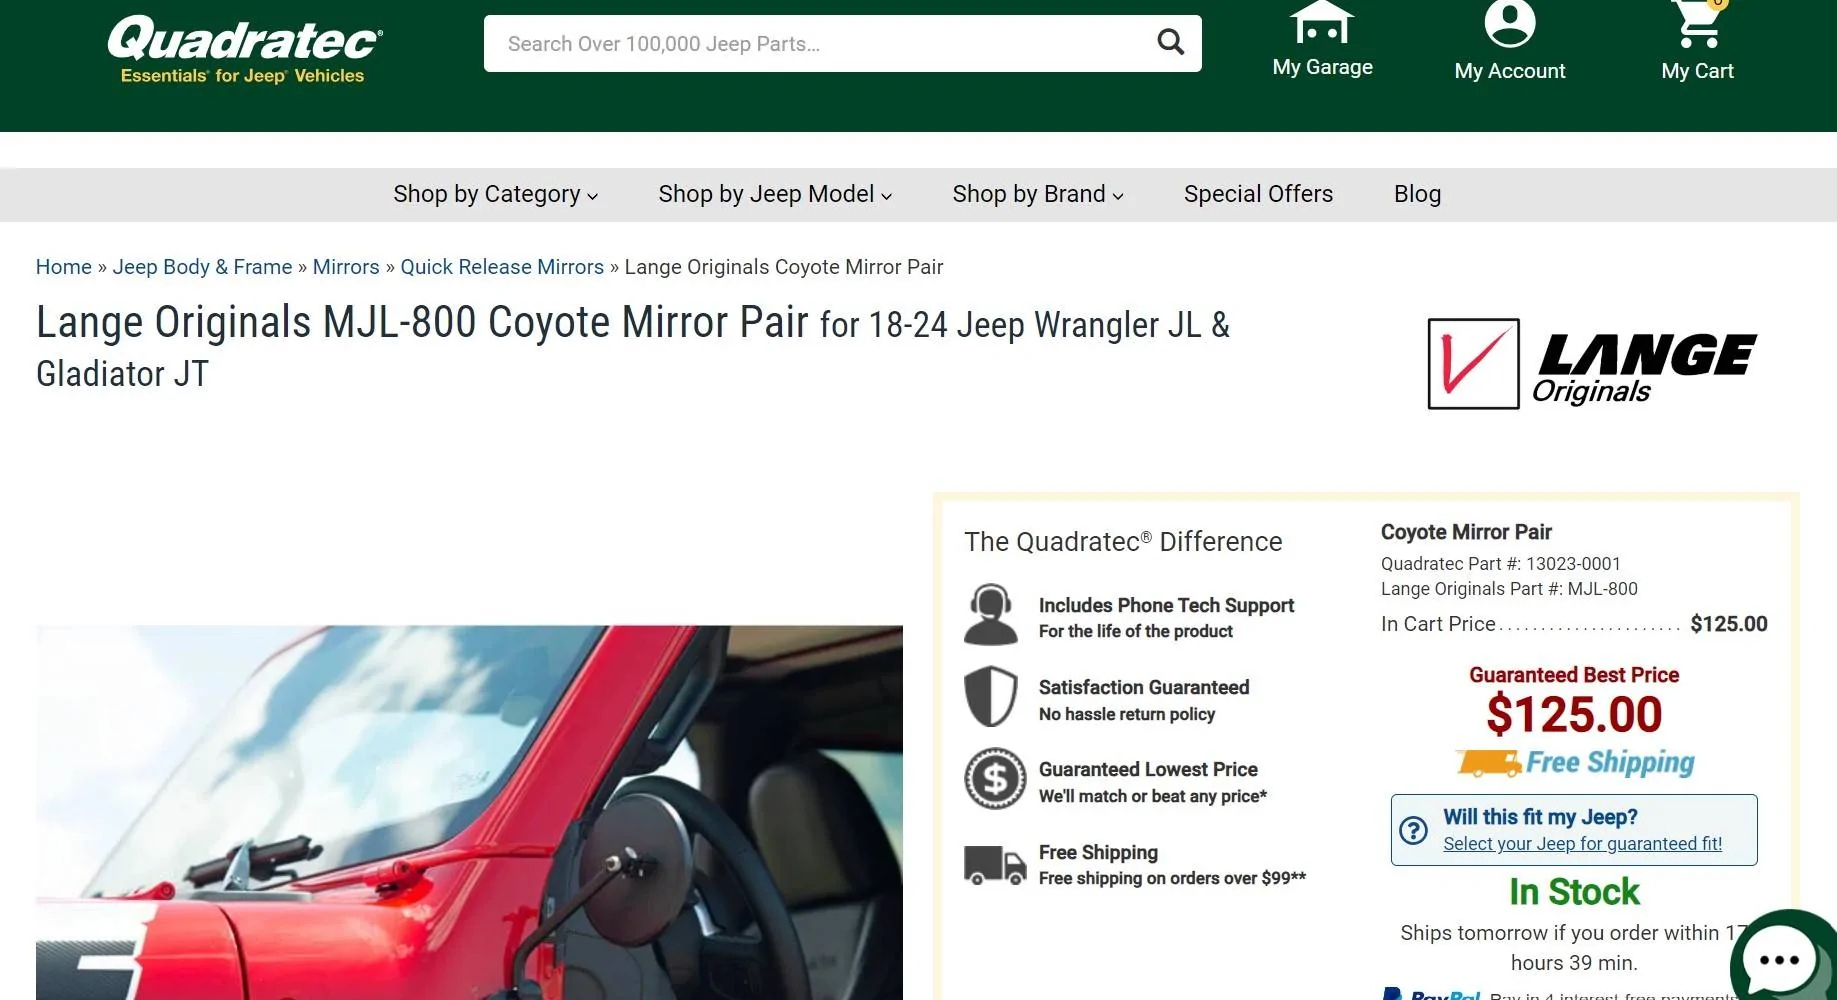Click Satisfaction Guaranteed text
The height and width of the screenshot is (1000, 1837).
pyautogui.click(x=1144, y=687)
